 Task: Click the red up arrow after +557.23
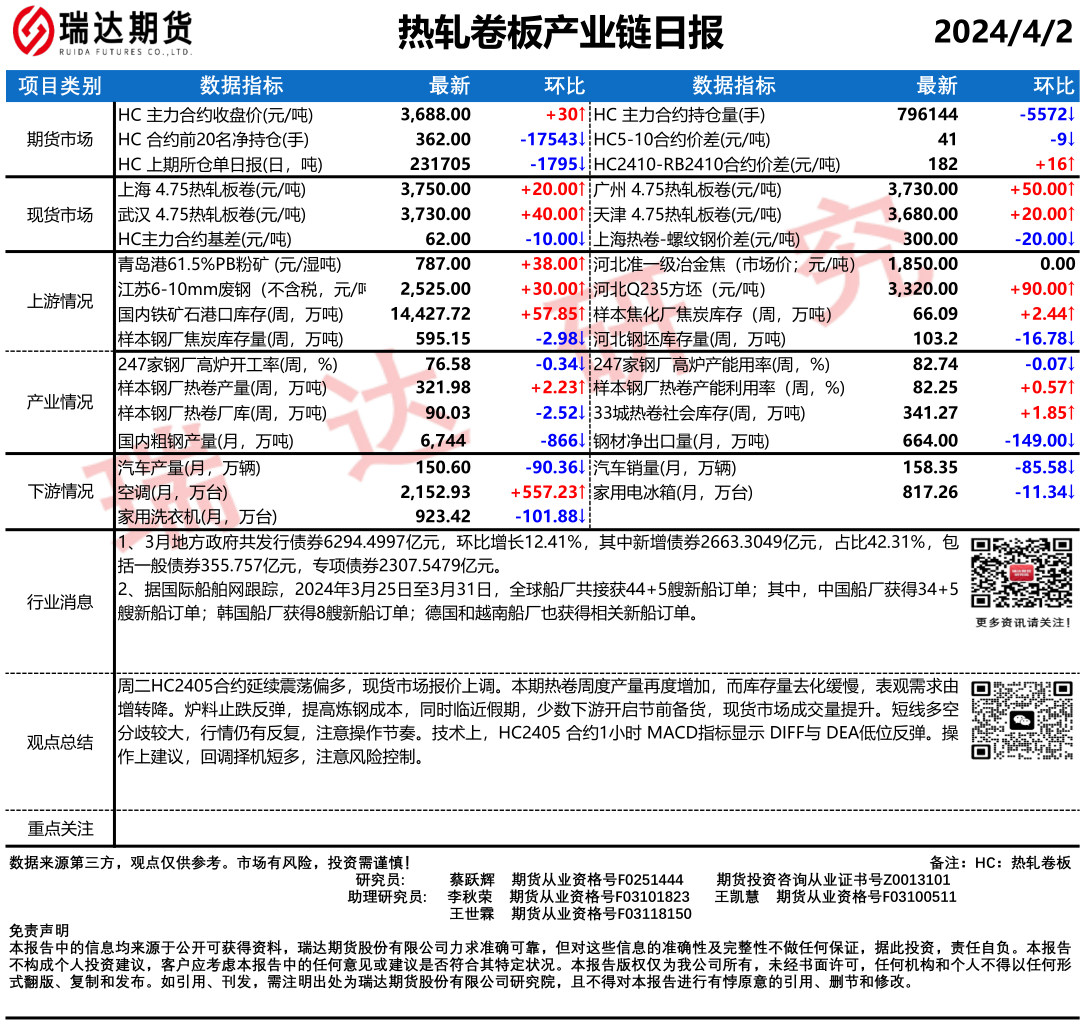click(581, 492)
